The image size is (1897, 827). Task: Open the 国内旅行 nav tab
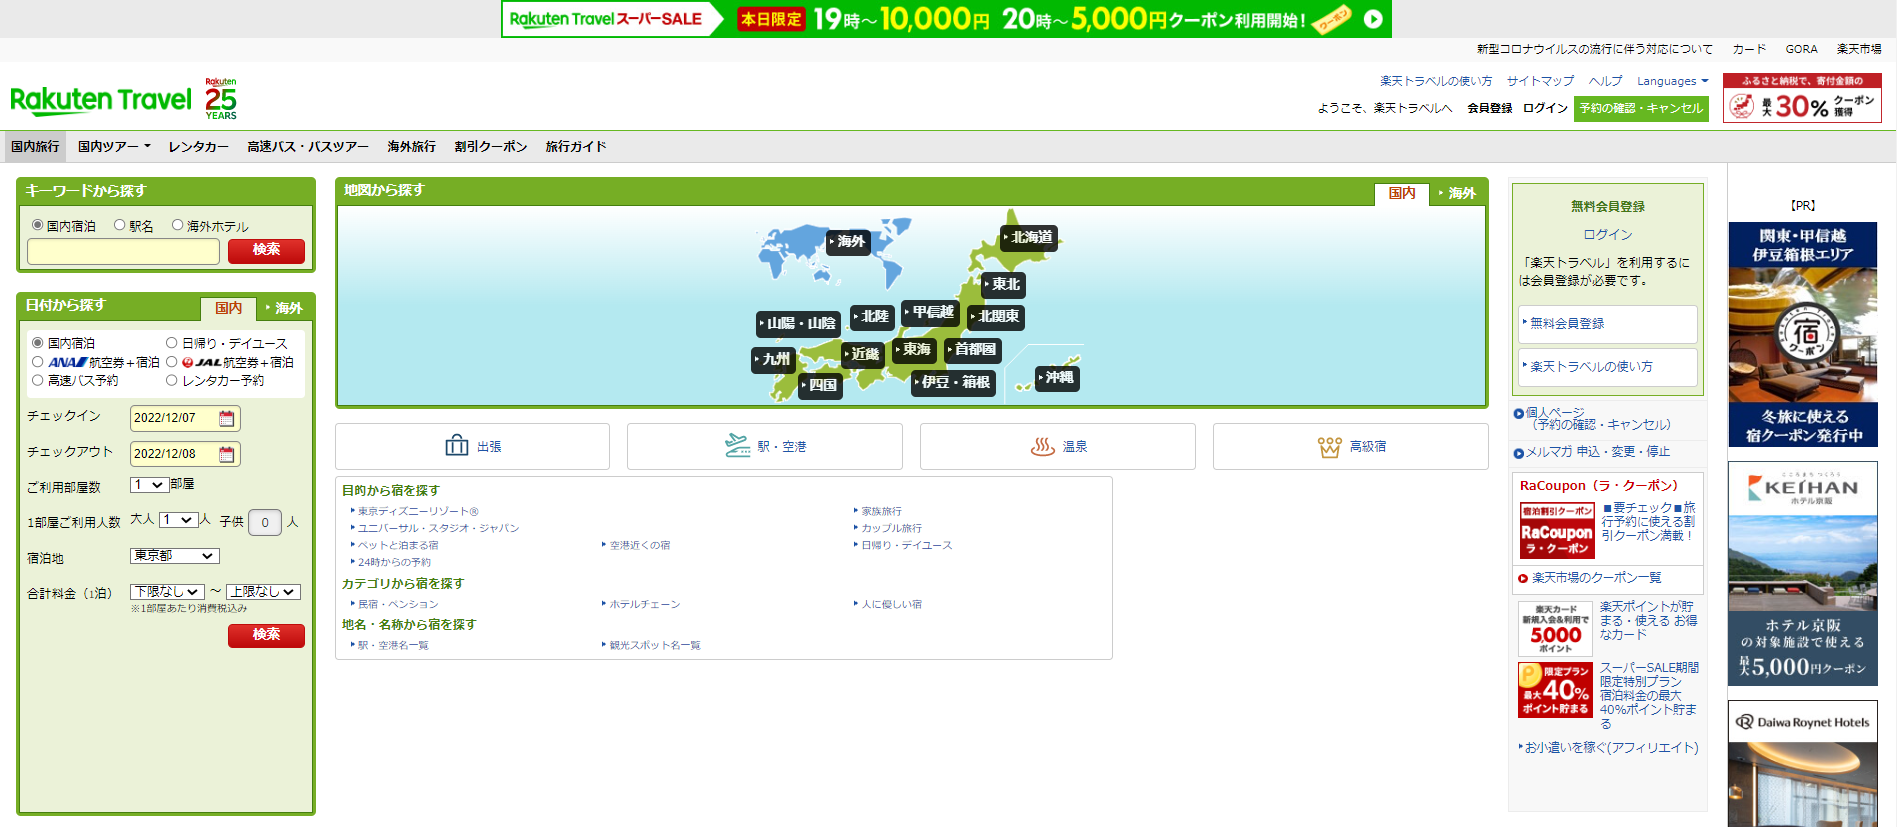pos(35,146)
